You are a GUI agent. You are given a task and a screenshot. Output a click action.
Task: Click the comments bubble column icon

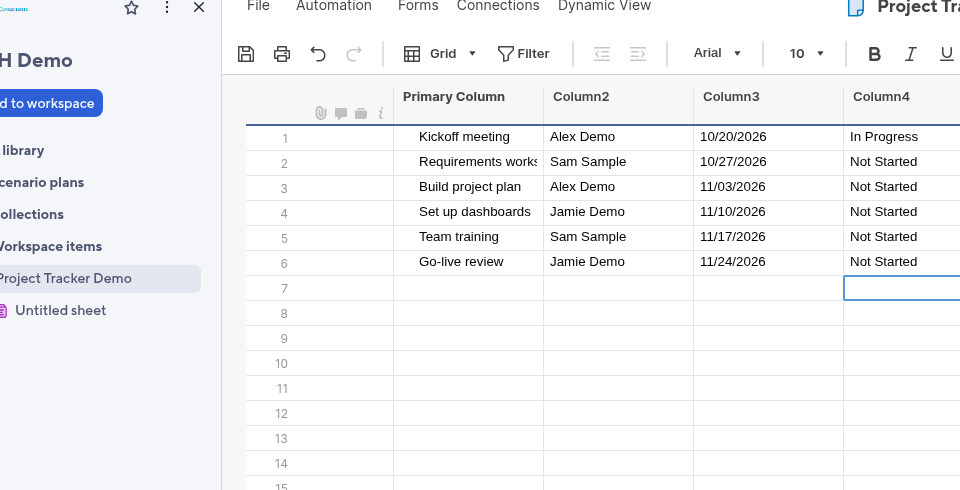[341, 113]
